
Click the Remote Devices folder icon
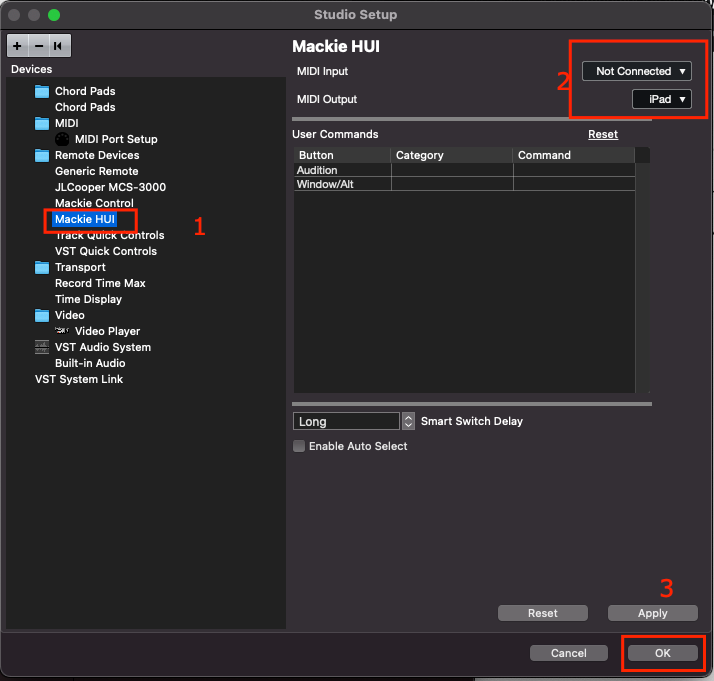(42, 155)
